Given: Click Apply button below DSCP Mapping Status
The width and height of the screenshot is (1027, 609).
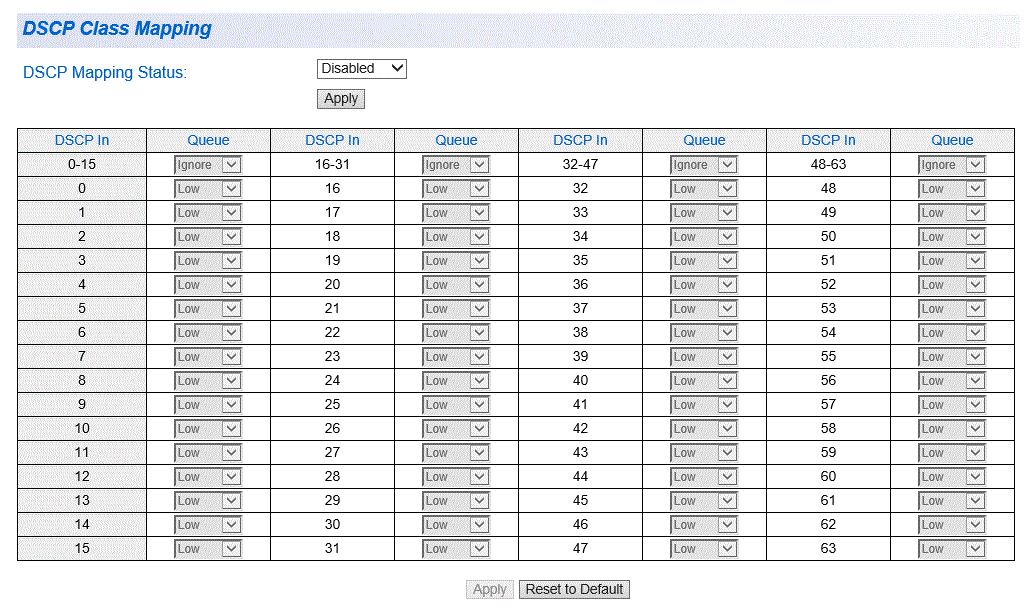Looking at the screenshot, I should coord(341,99).
